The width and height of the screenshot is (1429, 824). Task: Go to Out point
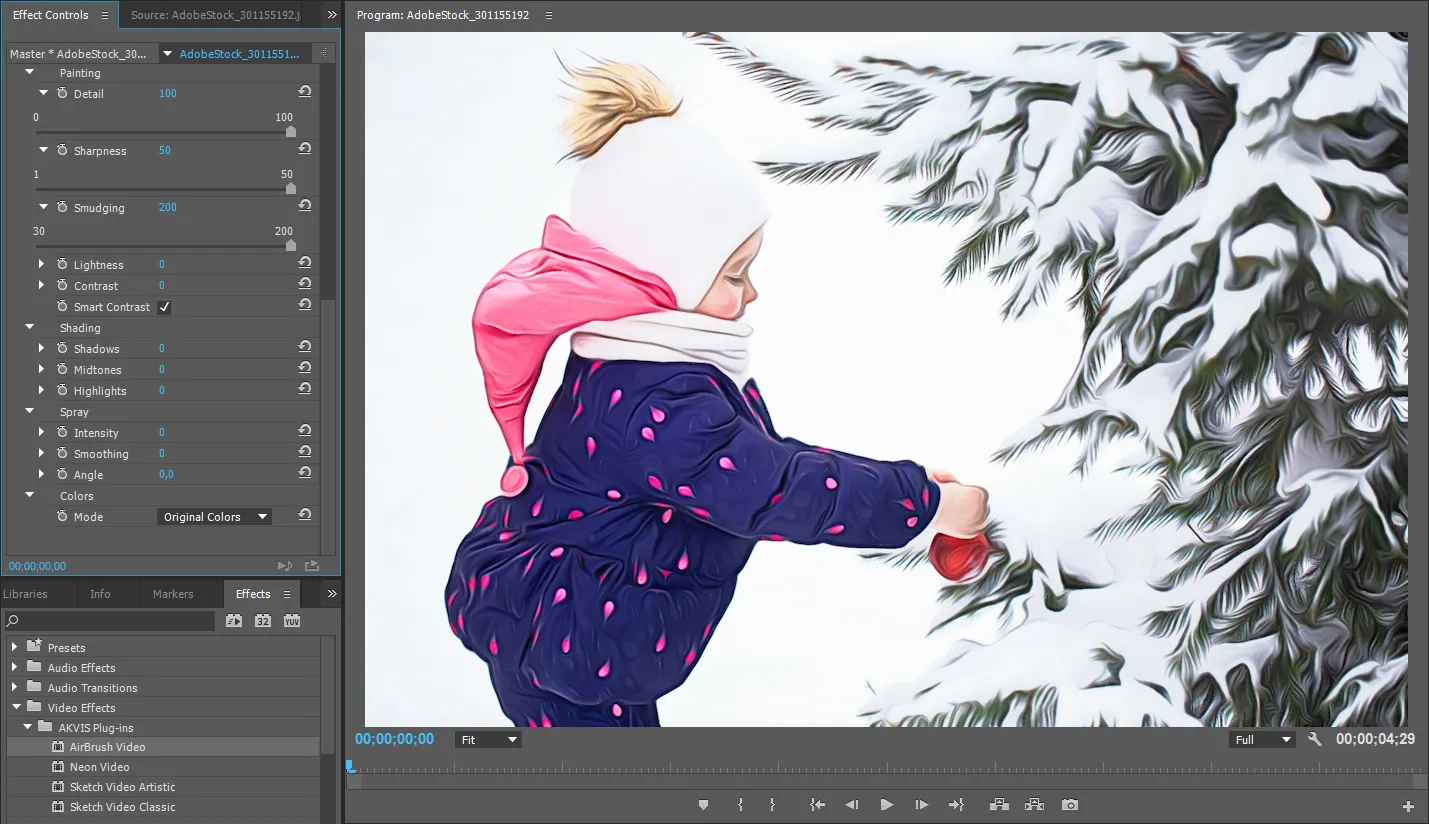(956, 805)
